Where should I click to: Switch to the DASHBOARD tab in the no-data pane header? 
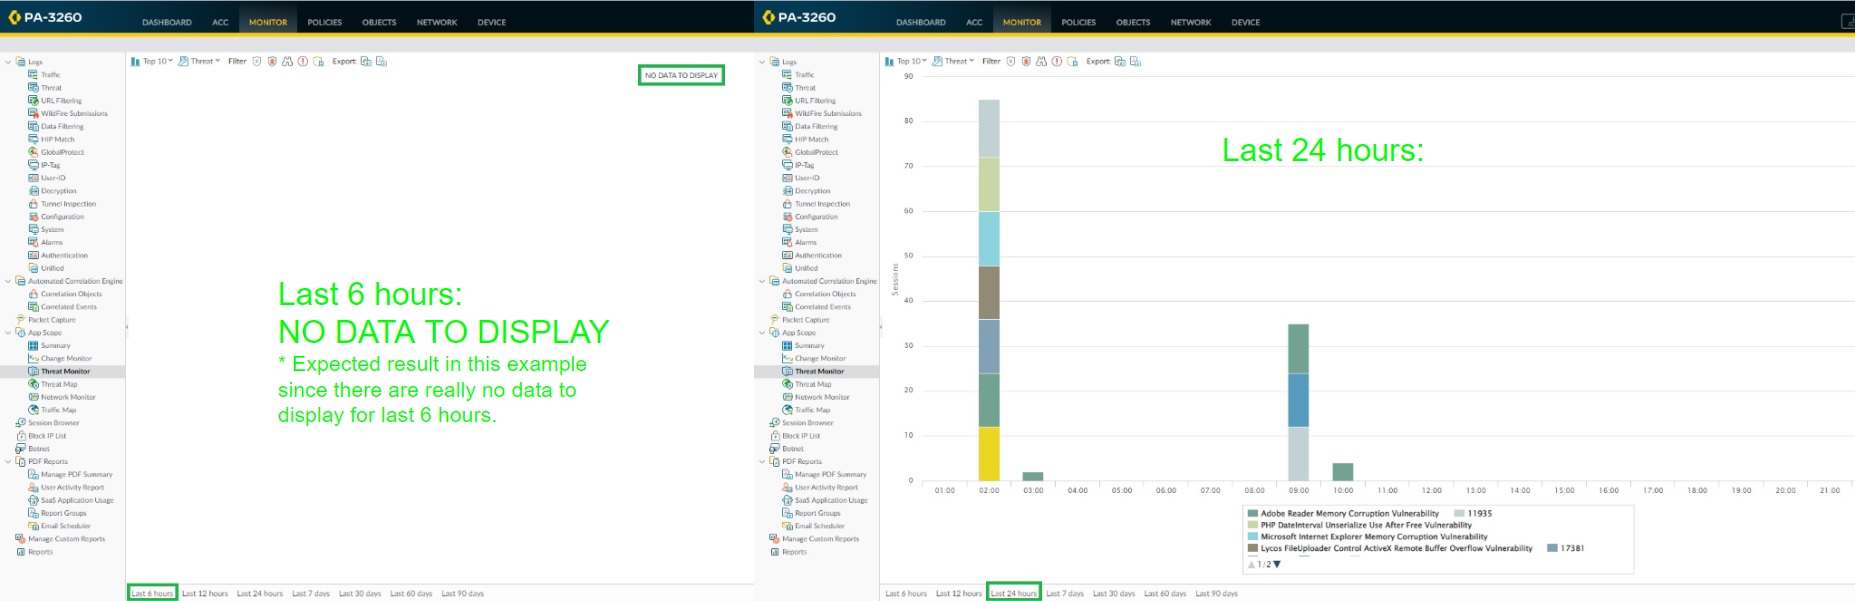coord(166,22)
